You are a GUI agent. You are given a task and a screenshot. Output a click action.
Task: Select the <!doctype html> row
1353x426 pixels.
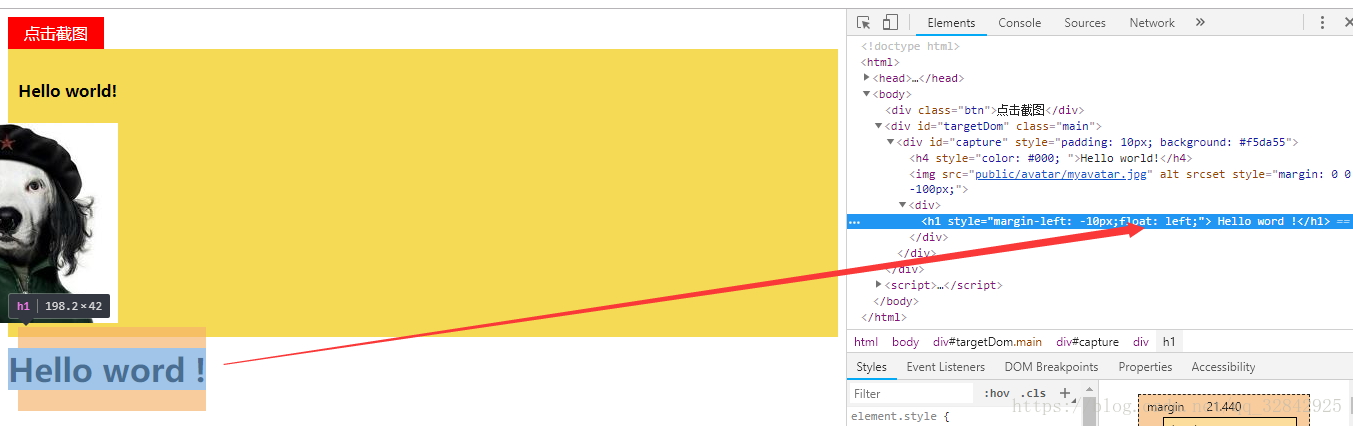point(1100,46)
